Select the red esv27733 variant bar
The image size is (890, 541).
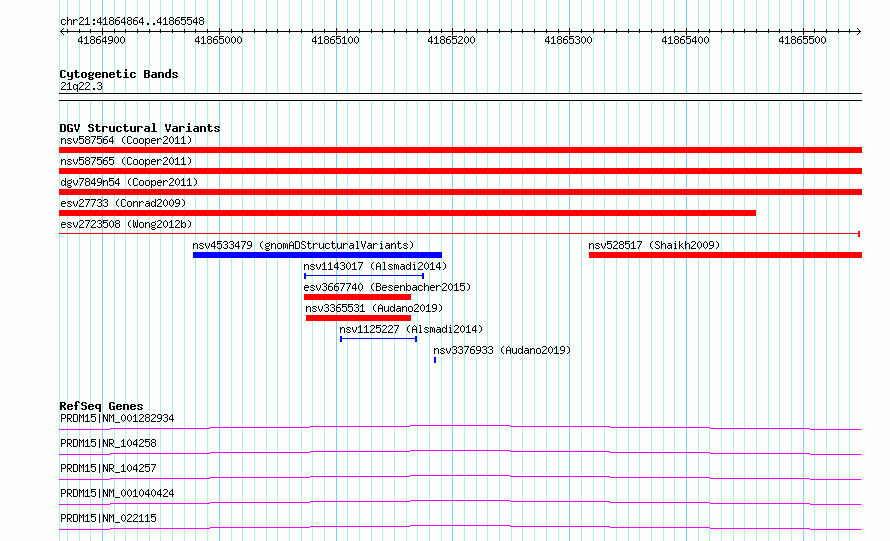(408, 213)
